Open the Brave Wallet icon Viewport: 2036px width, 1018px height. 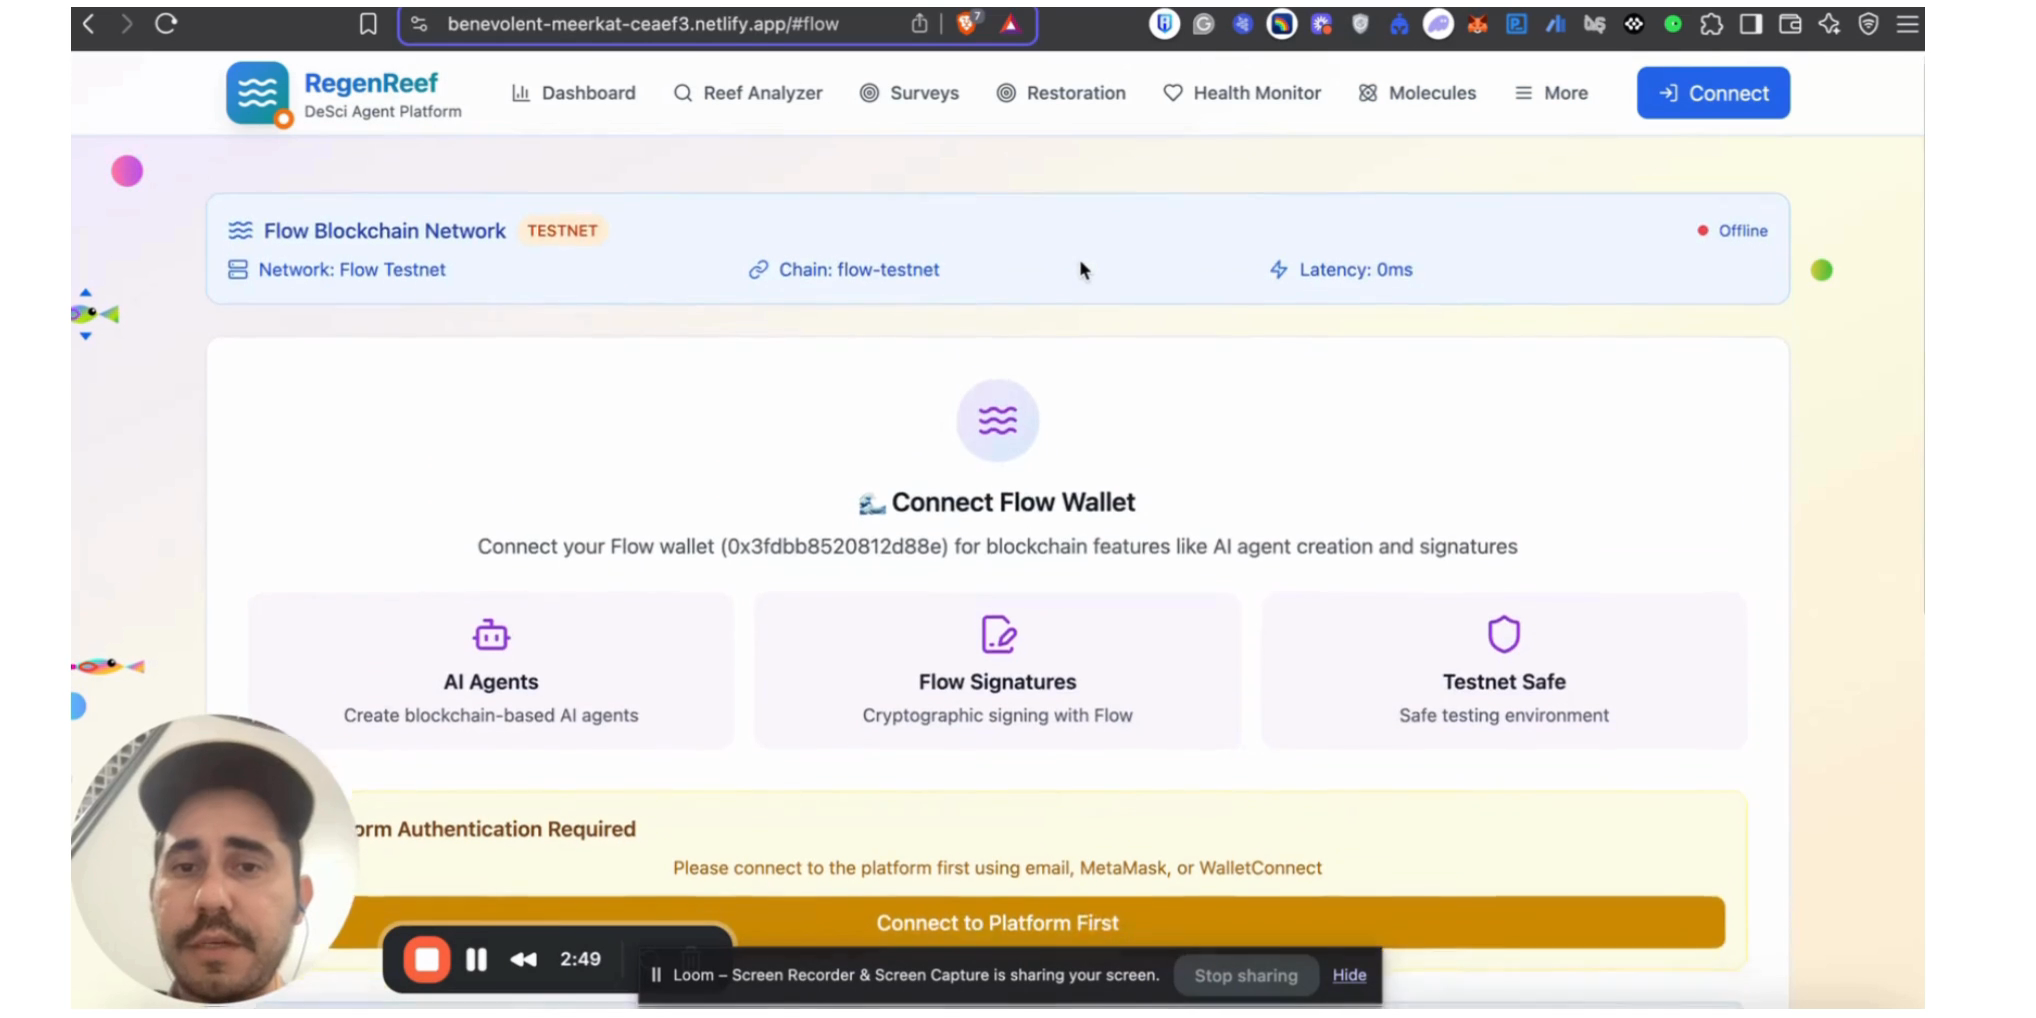tap(1790, 24)
